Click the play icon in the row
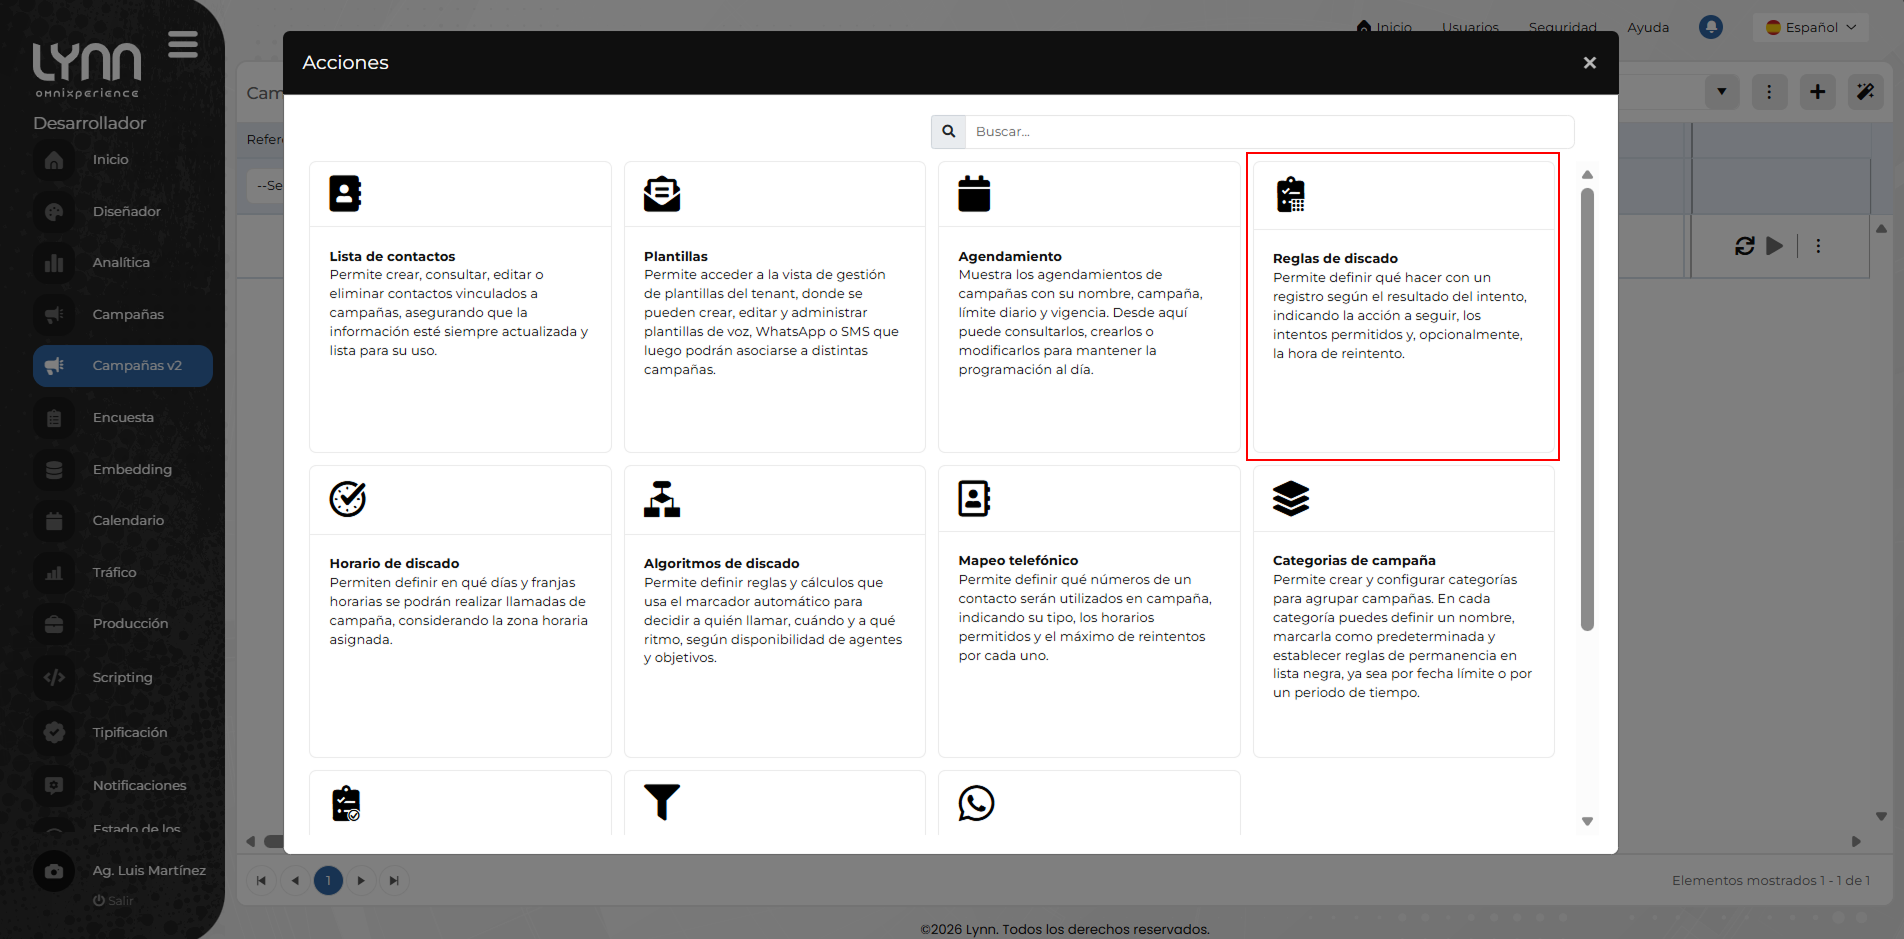The width and height of the screenshot is (1904, 939). point(1775,246)
